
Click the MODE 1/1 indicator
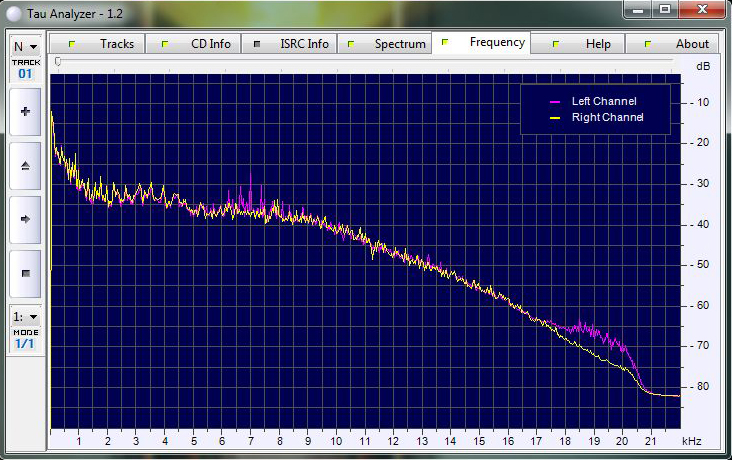[25, 343]
